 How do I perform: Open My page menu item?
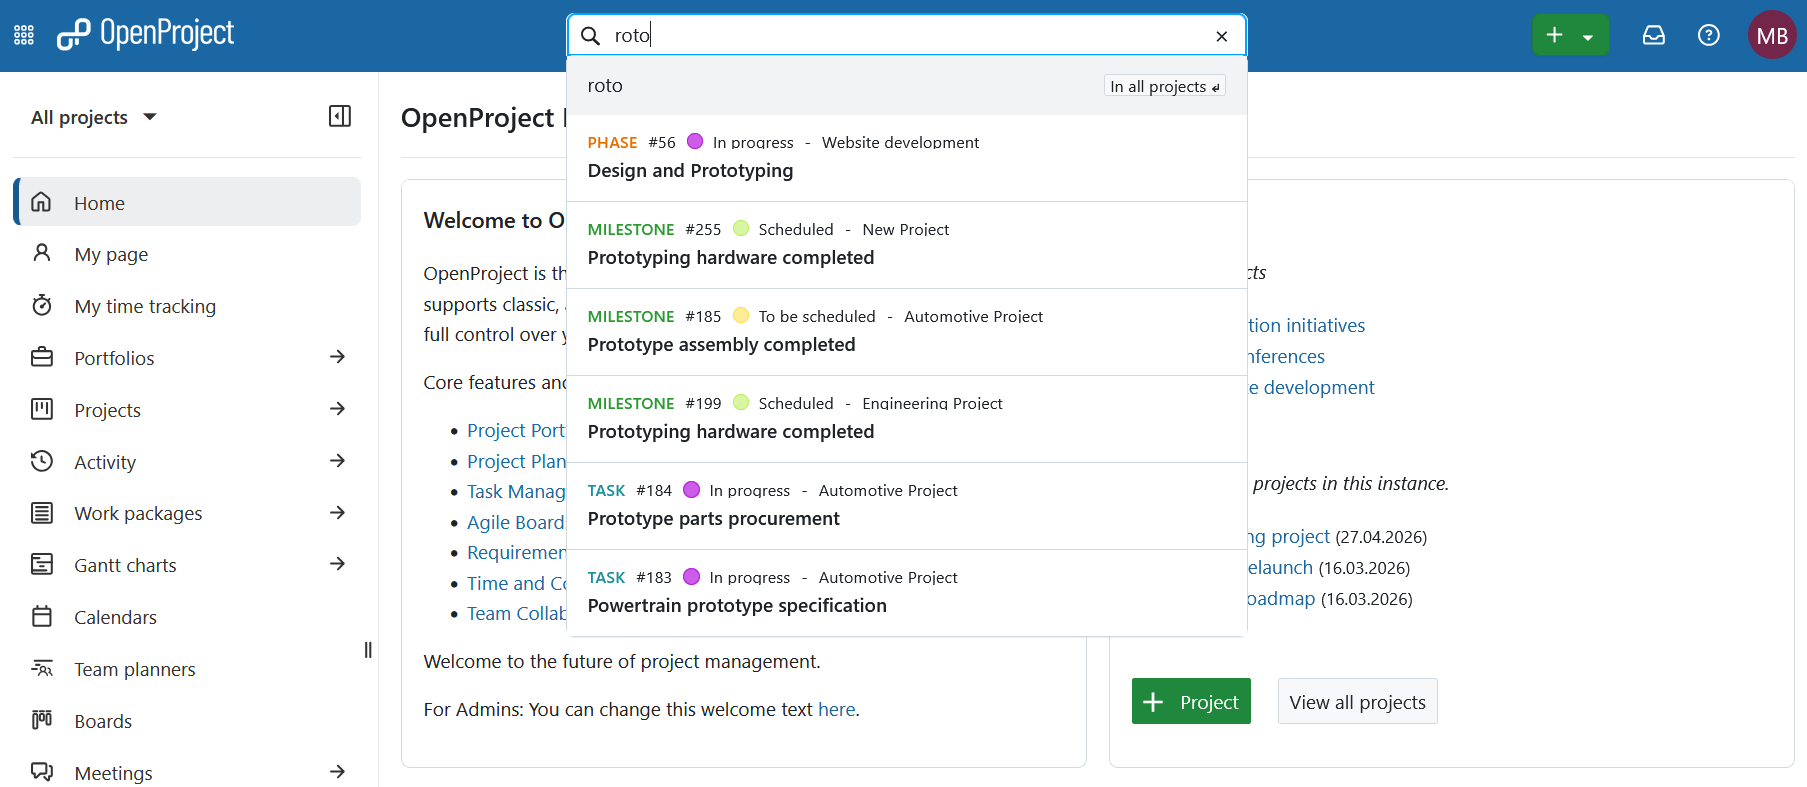point(187,254)
